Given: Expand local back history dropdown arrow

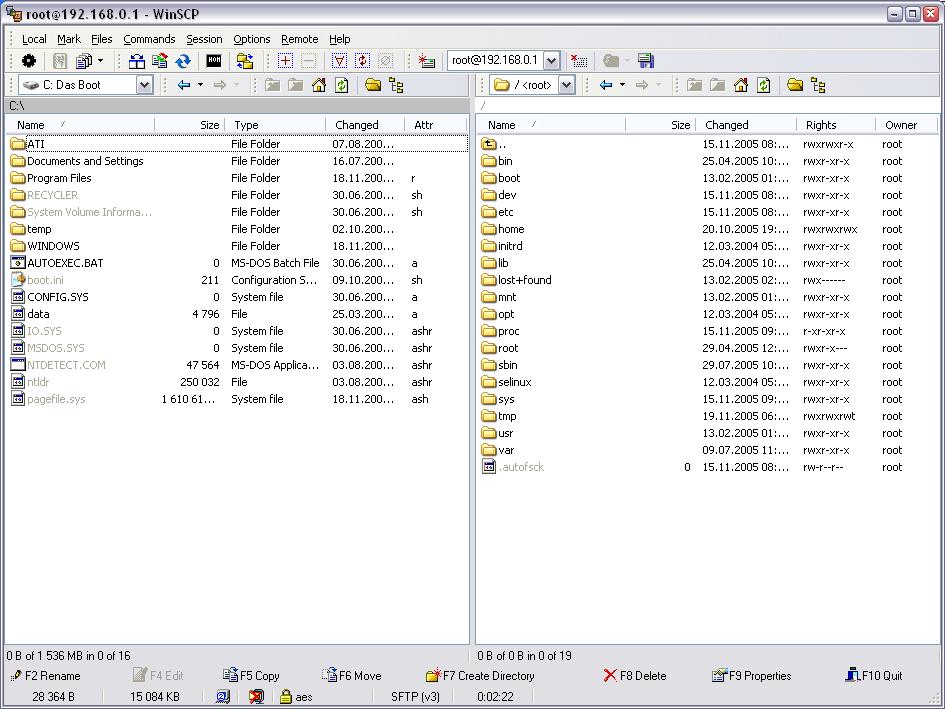Looking at the screenshot, I should [200, 85].
